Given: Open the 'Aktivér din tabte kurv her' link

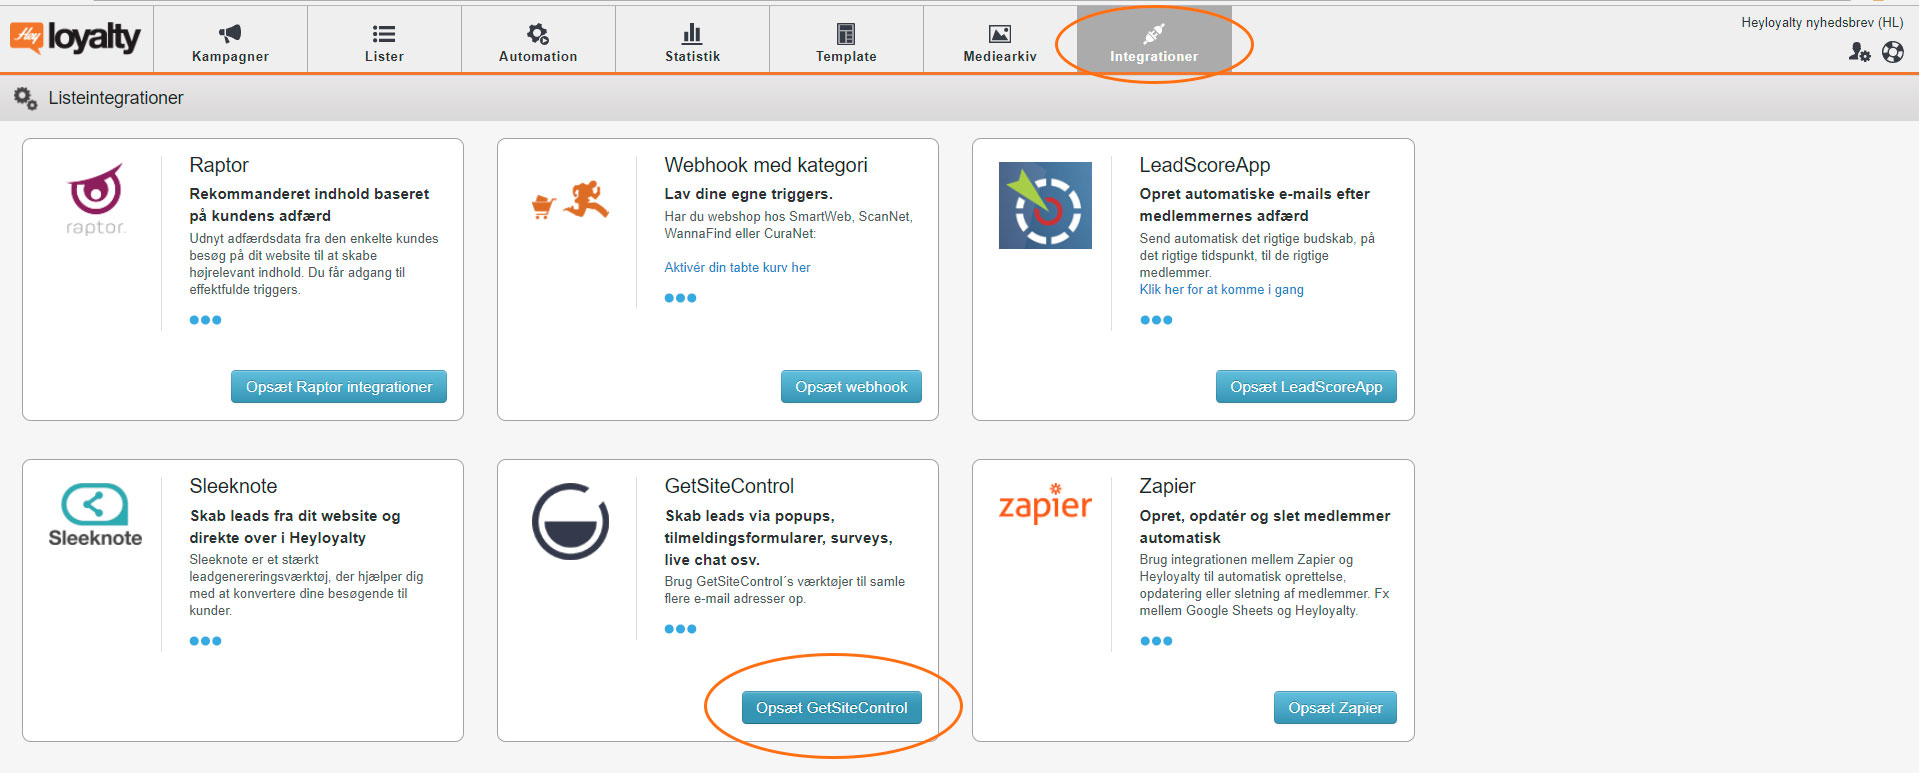Looking at the screenshot, I should click(x=737, y=267).
